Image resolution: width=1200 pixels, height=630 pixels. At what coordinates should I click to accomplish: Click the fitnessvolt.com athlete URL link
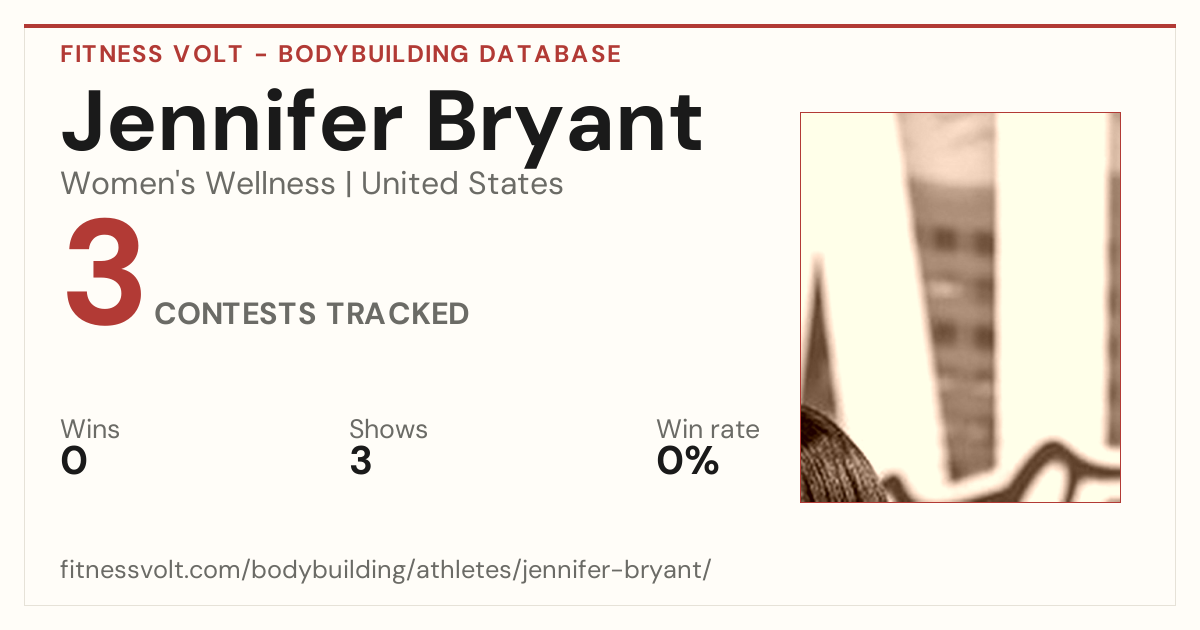pos(386,570)
